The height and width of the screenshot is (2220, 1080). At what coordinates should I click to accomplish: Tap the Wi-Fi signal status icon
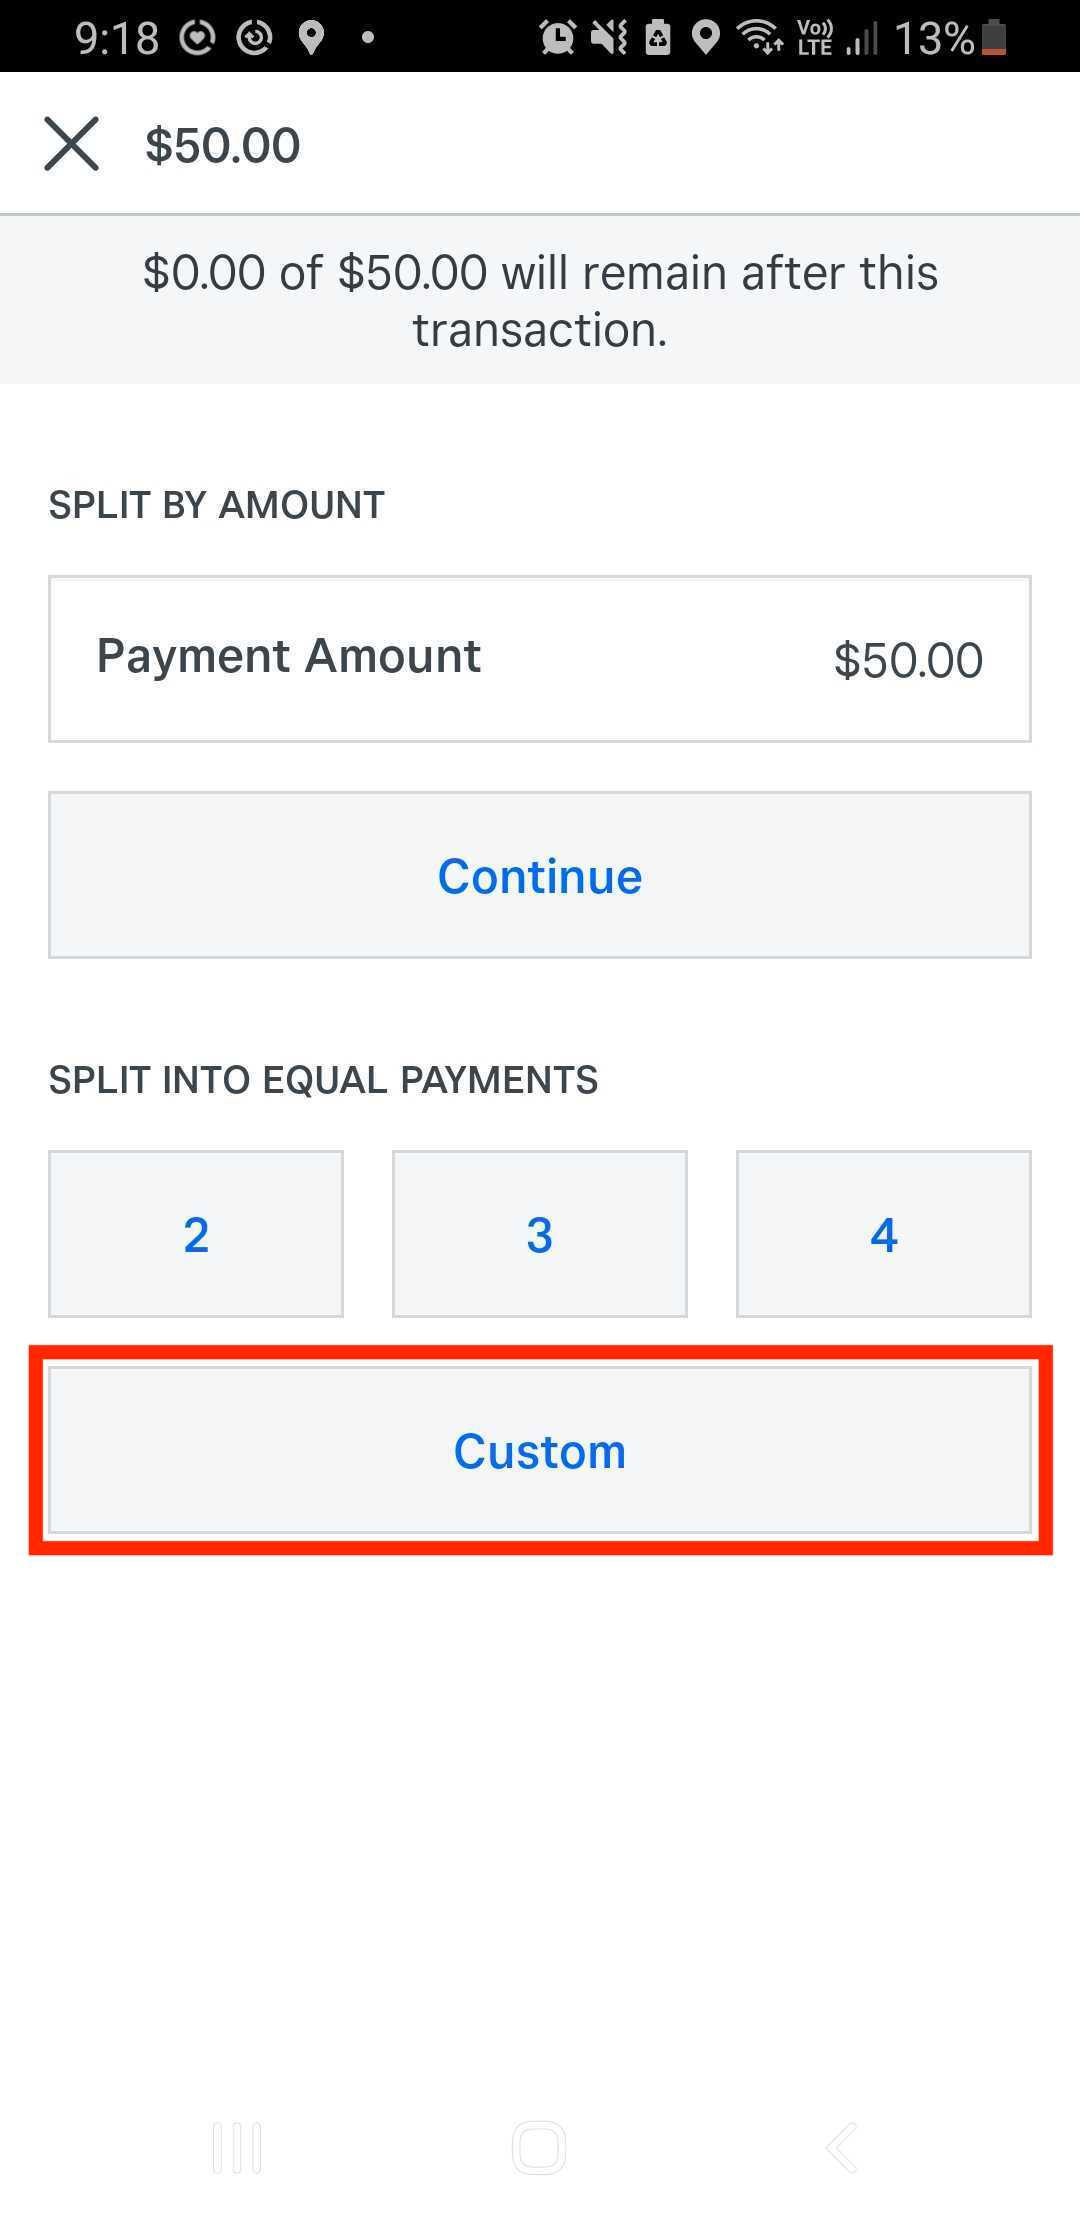pyautogui.click(x=760, y=38)
